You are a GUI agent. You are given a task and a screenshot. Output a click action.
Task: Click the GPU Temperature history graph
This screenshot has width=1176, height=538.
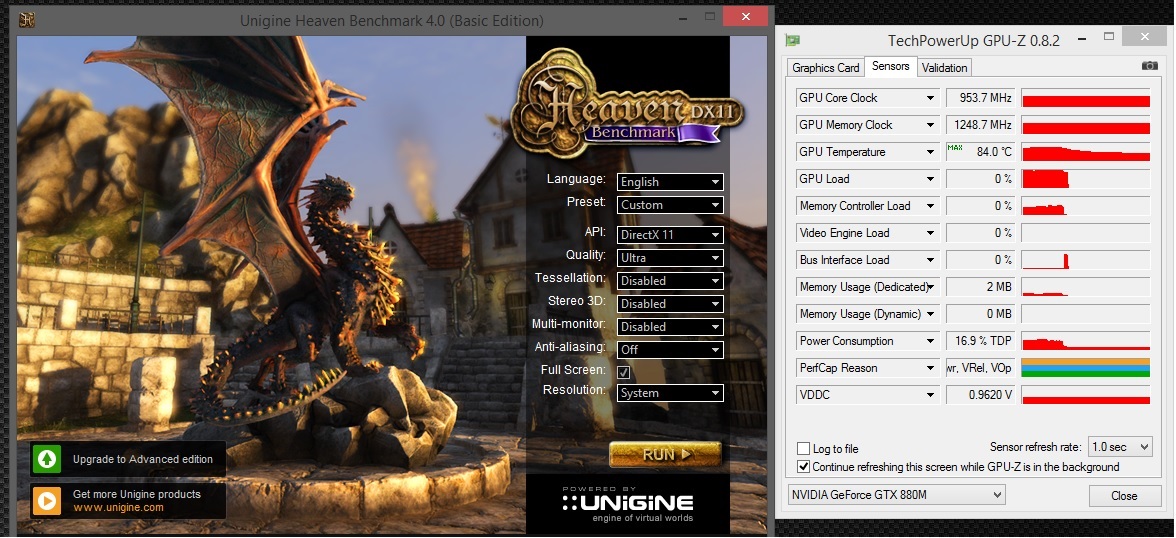pyautogui.click(x=1085, y=152)
